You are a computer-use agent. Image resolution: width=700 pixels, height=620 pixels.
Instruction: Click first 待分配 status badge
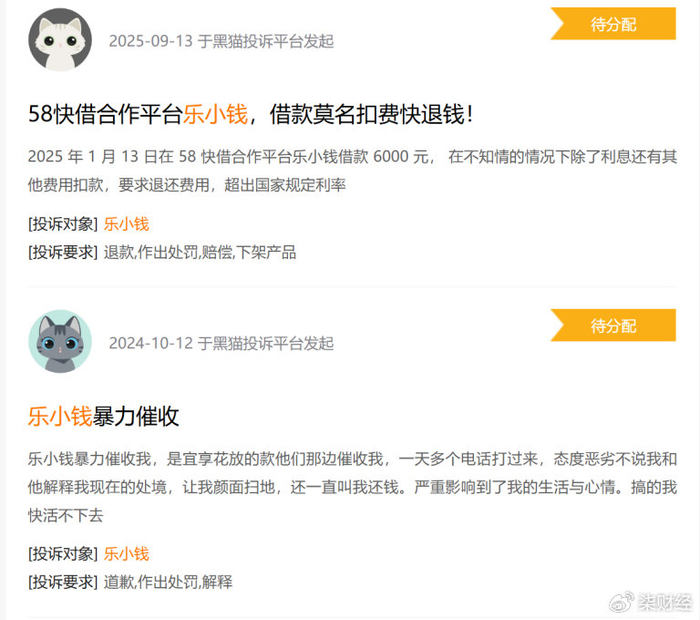[x=613, y=24]
